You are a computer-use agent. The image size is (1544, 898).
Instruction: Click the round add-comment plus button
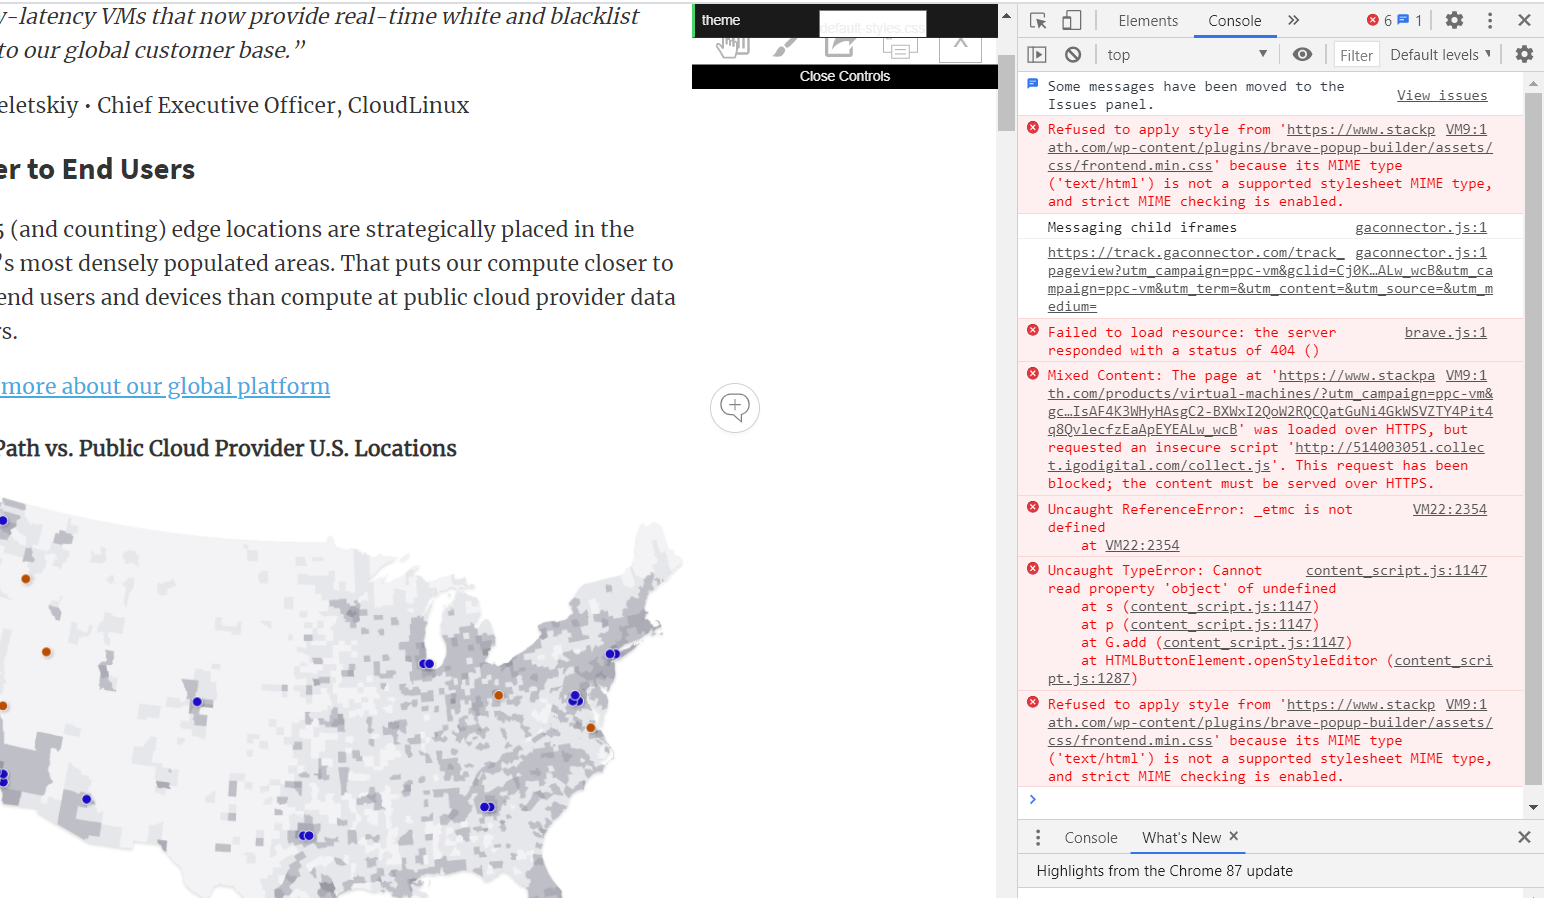click(x=735, y=407)
